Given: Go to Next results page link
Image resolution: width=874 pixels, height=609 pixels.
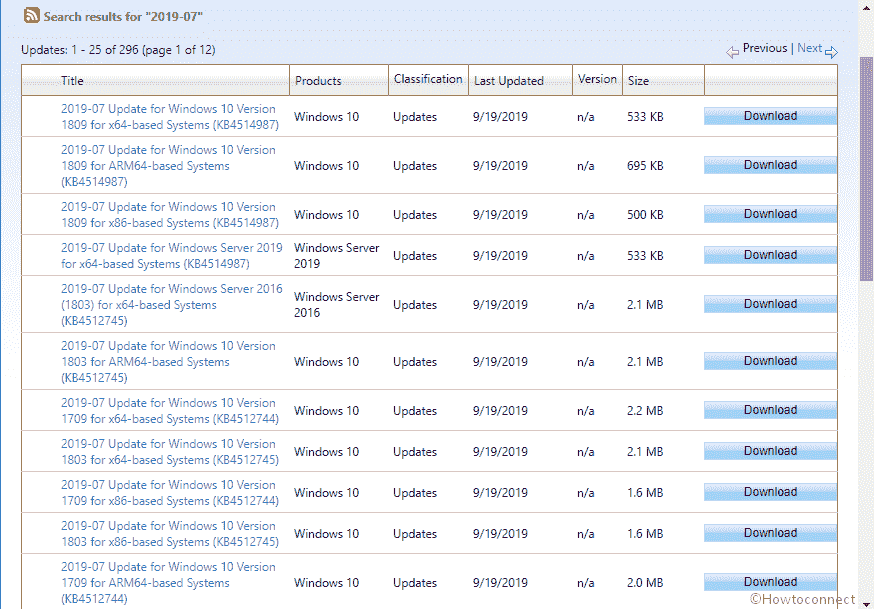Looking at the screenshot, I should 809,48.
